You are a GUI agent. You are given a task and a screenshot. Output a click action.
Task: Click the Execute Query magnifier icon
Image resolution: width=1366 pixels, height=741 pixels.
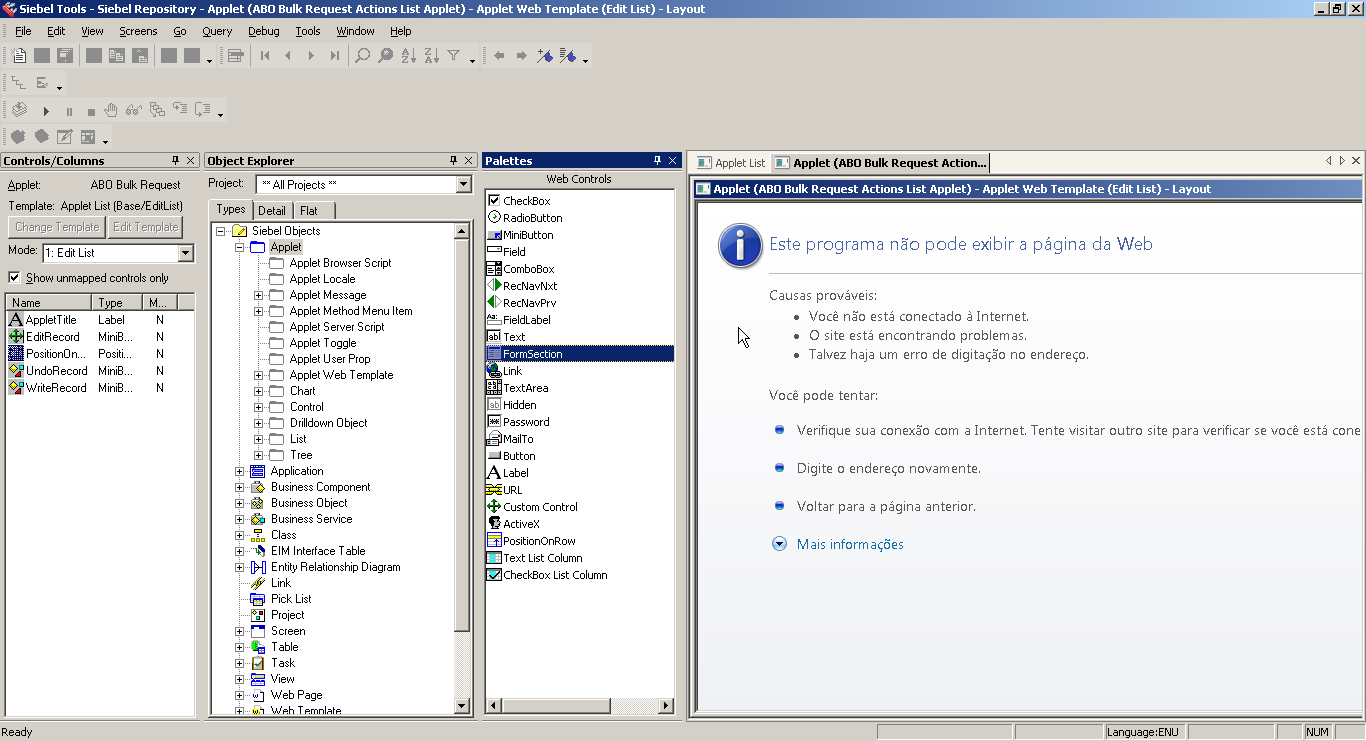(x=385, y=56)
